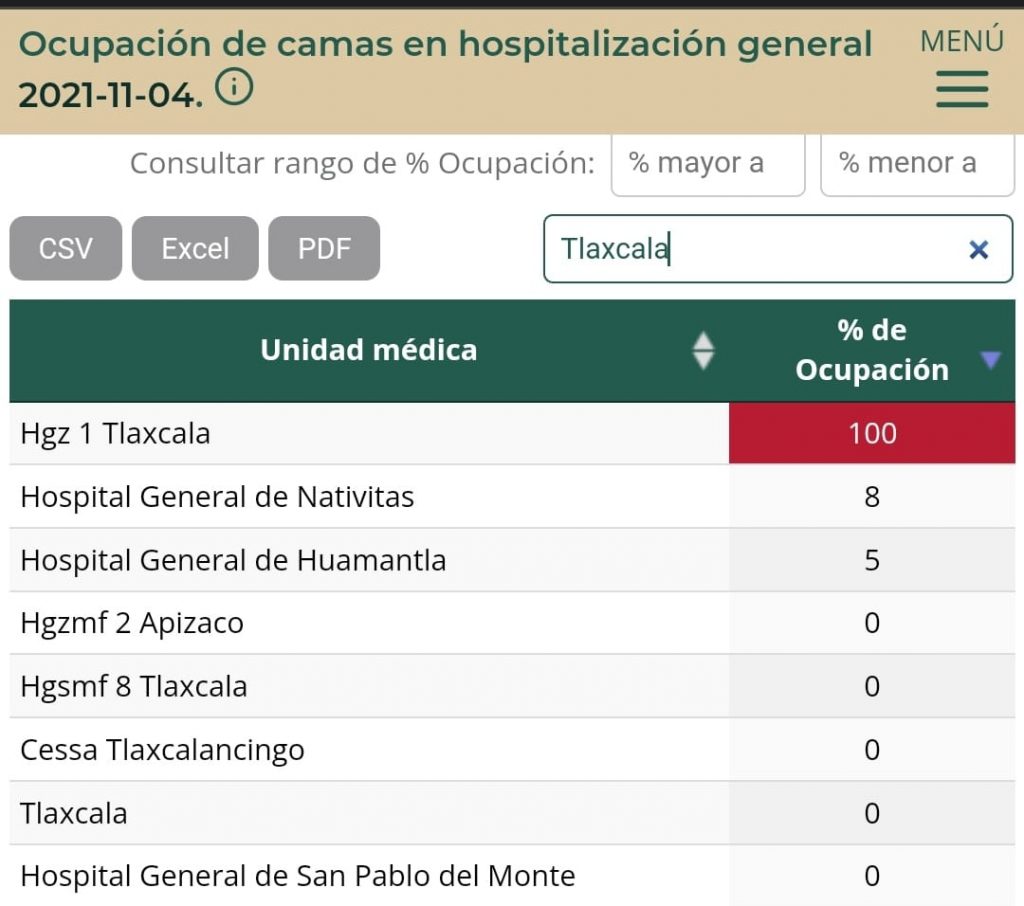The image size is (1024, 906).
Task: Click the sort arrows on Unidad médica column
Action: pyautogui.click(x=703, y=350)
